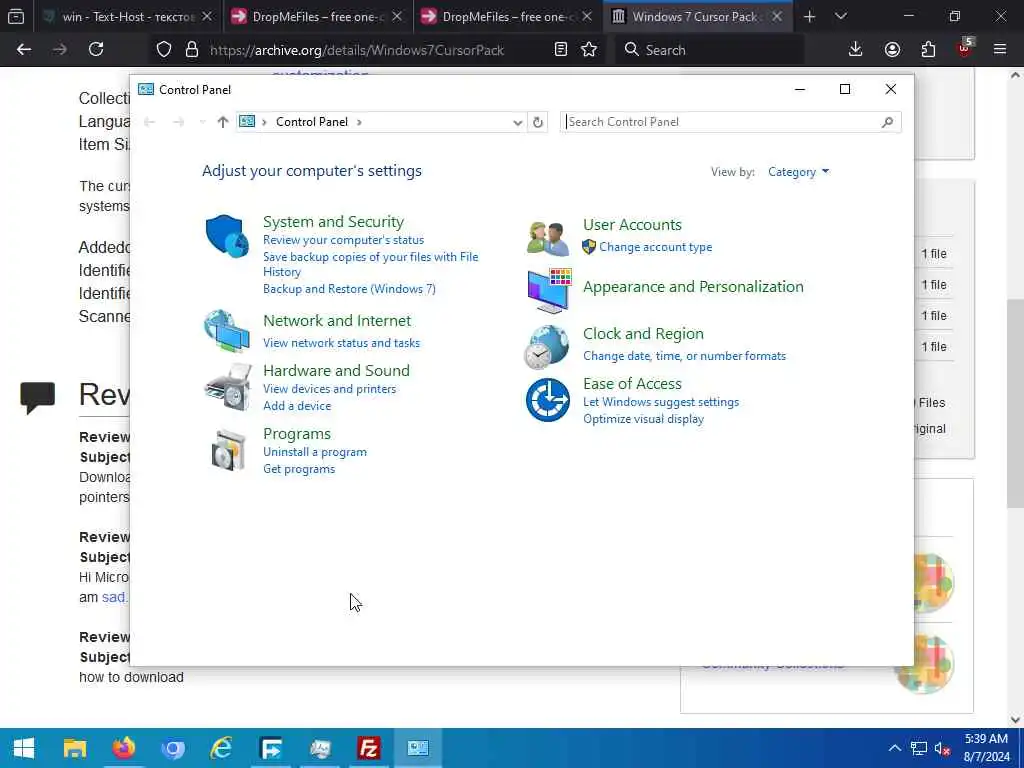This screenshot has height=768, width=1024.
Task: Bookmark this page with the star icon
Action: [x=589, y=49]
